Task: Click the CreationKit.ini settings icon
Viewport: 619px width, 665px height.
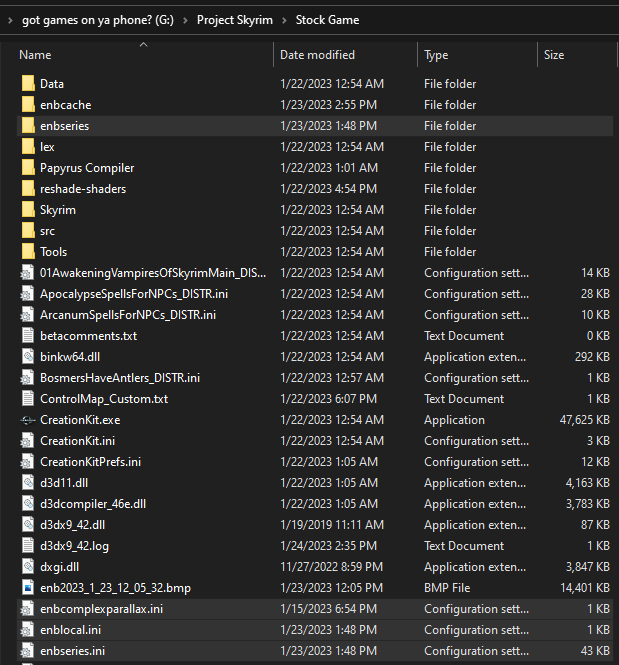Action: pyautogui.click(x=28, y=441)
